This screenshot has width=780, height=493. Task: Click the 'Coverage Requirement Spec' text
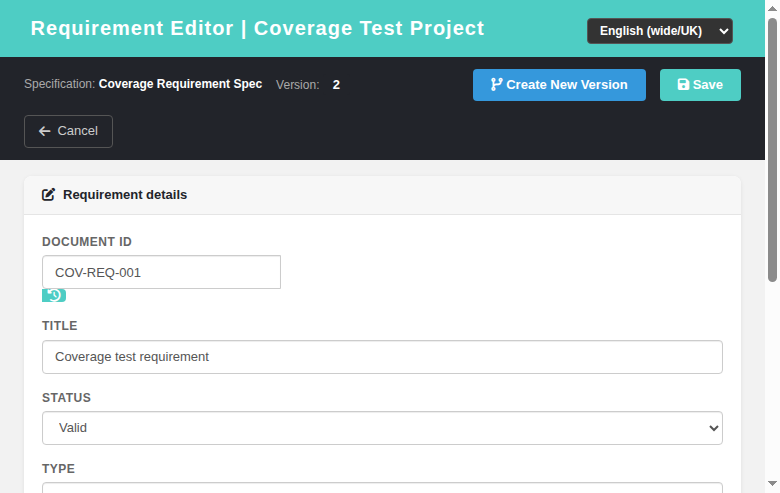(x=180, y=84)
